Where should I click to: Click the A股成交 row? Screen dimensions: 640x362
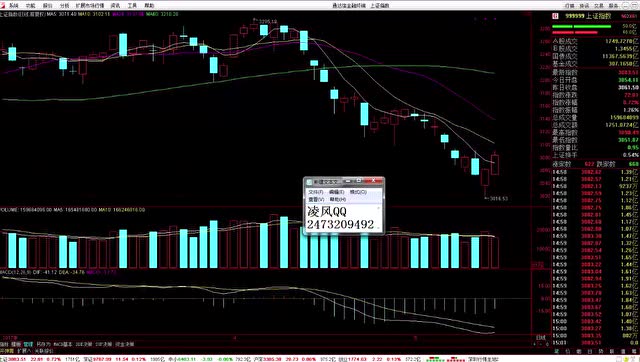click(596, 41)
